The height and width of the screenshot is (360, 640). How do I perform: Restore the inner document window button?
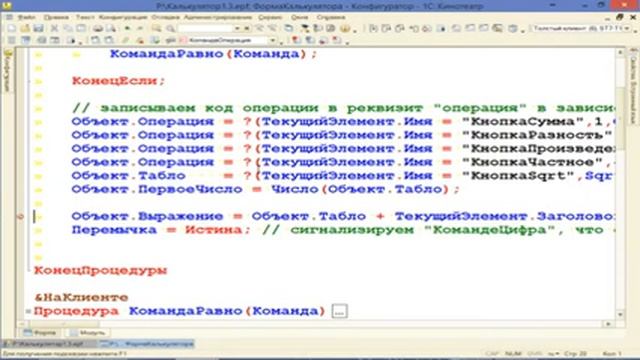click(x=620, y=17)
